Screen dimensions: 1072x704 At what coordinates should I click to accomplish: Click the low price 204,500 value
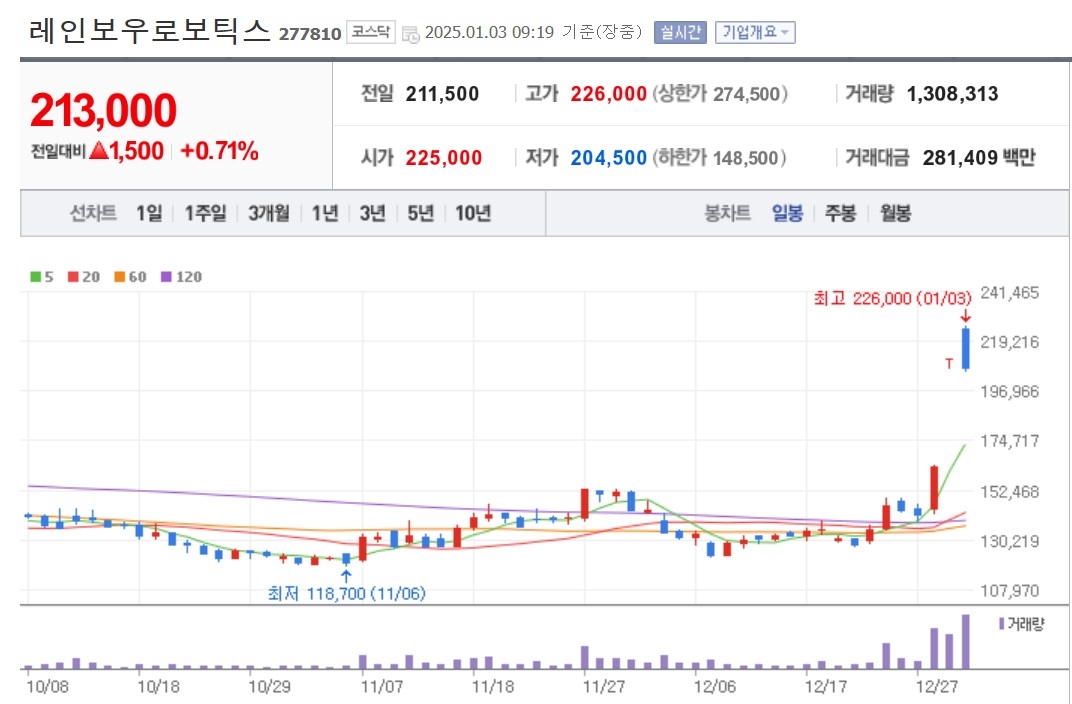pos(608,158)
